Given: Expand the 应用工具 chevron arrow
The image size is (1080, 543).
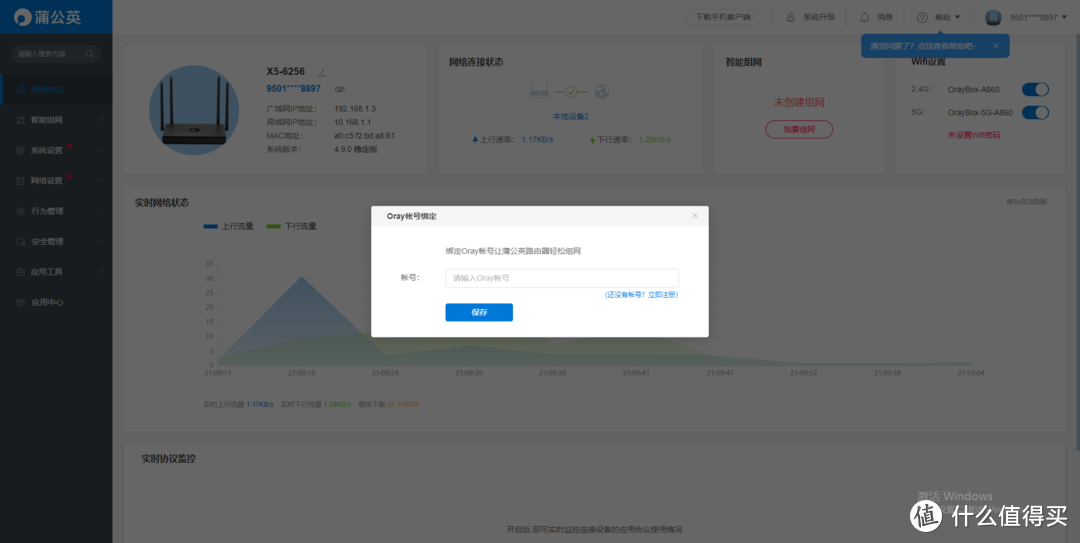Looking at the screenshot, I should (101, 272).
